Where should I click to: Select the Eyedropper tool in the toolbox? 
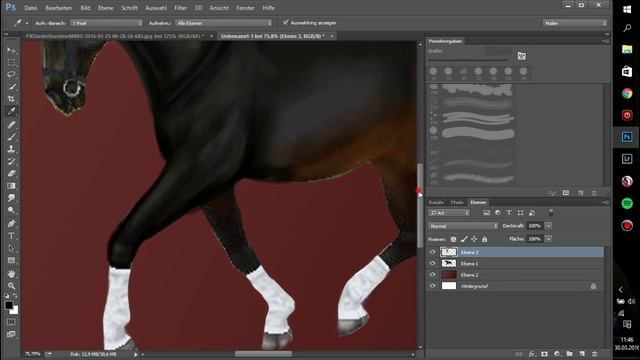[x=11, y=111]
